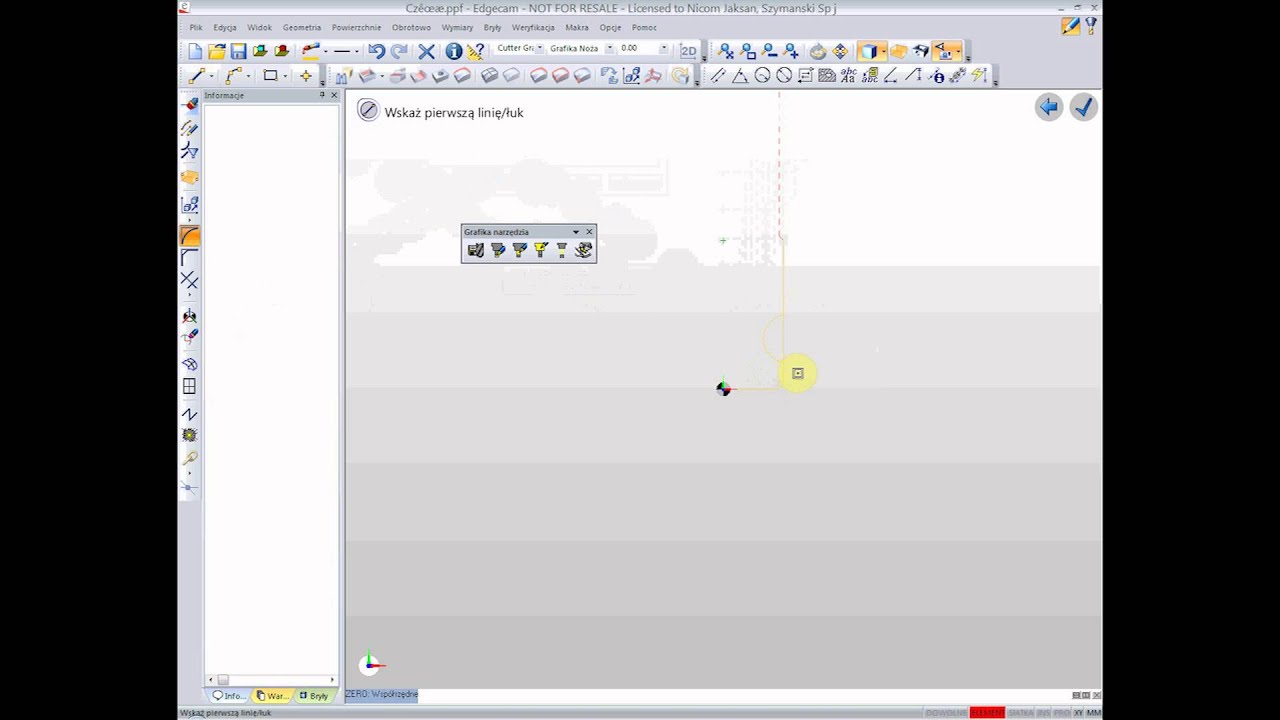
Task: Select the Rectangle tool
Action: coord(270,76)
